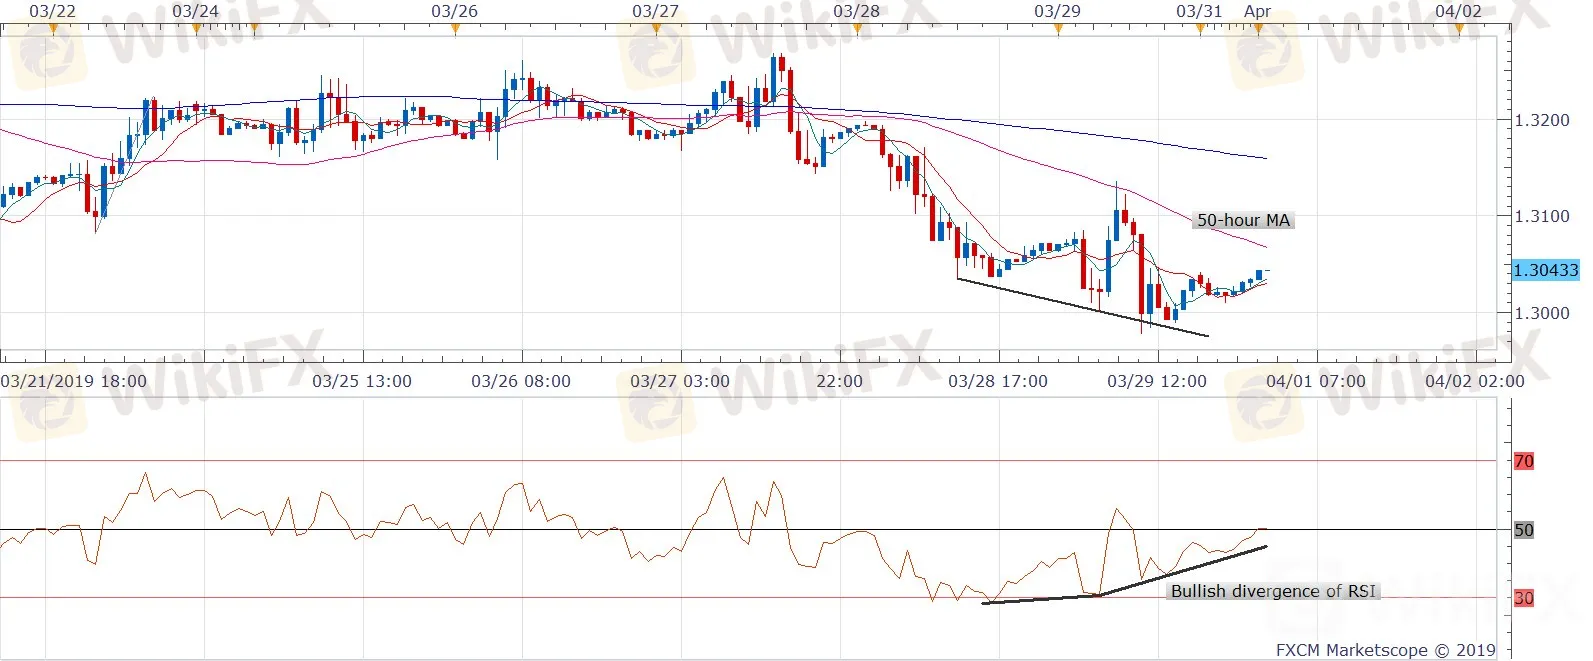
Task: Click the 03/31 date label at top
Action: pos(1199,11)
